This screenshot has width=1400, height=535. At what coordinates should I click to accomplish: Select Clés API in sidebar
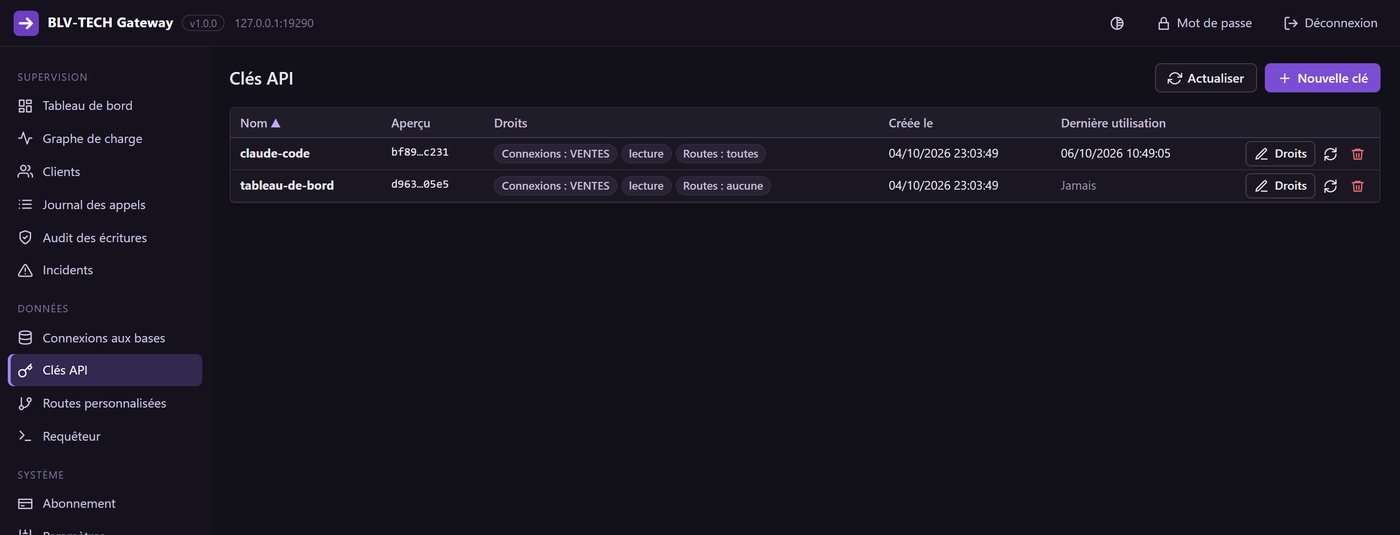coord(105,370)
